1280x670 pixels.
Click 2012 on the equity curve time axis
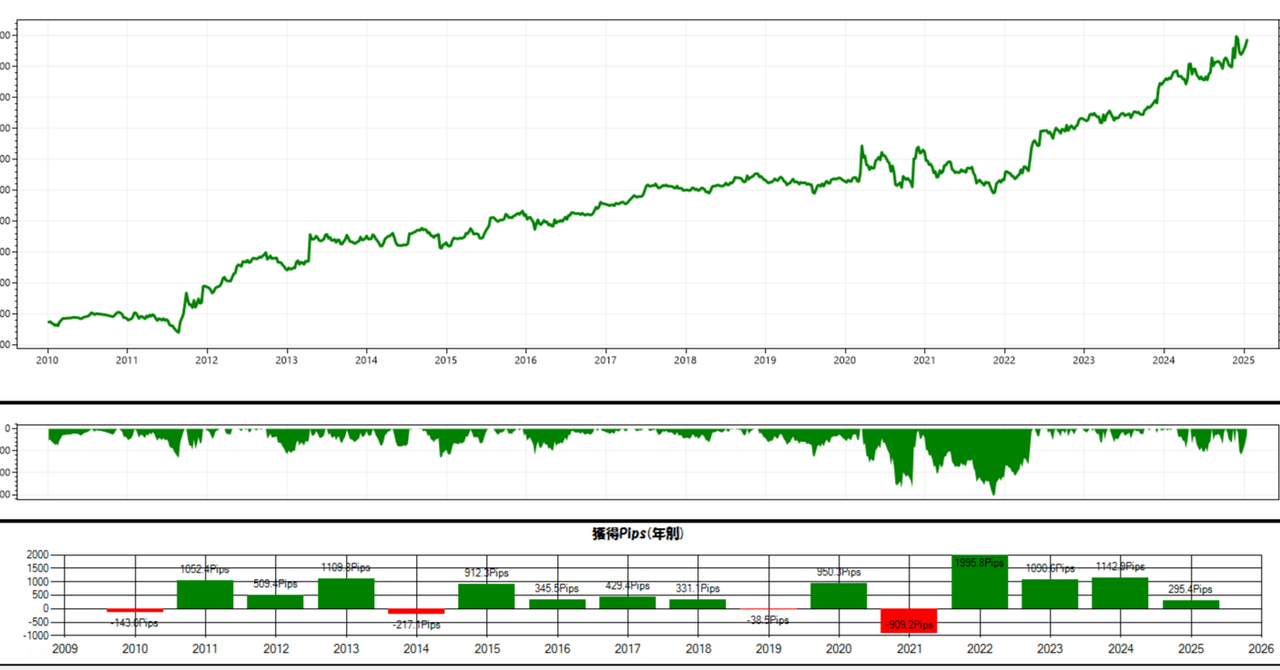point(206,360)
